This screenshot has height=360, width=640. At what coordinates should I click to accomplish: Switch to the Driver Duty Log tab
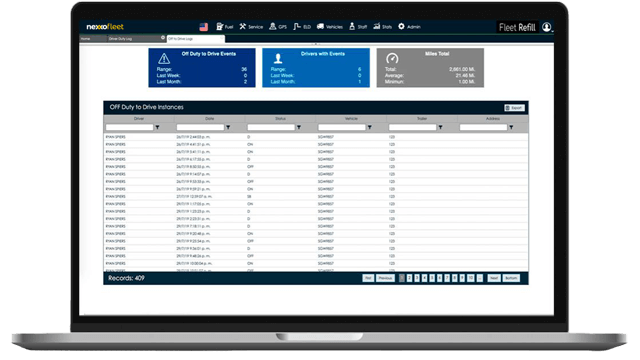coord(120,39)
